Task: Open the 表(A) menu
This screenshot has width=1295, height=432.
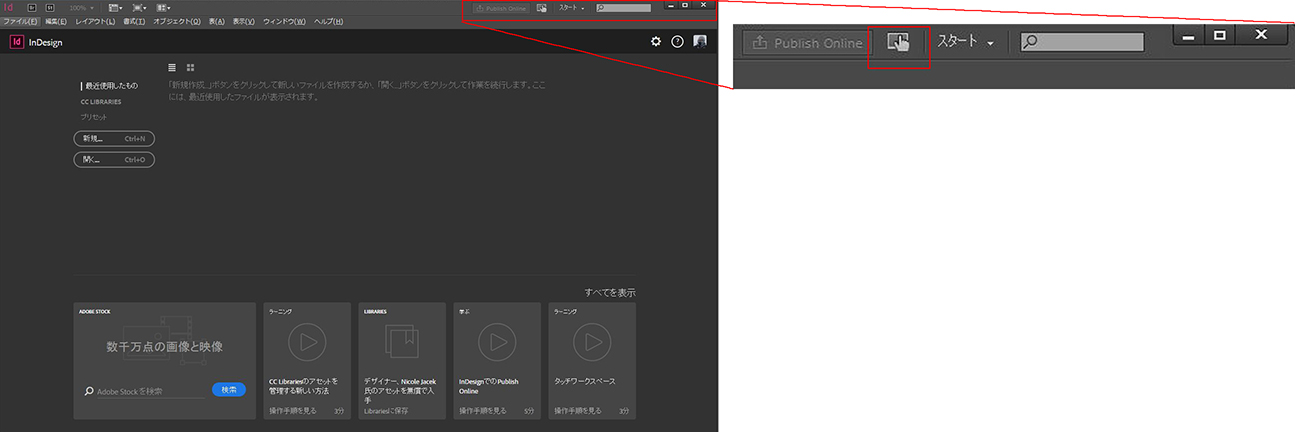Action: coord(217,21)
